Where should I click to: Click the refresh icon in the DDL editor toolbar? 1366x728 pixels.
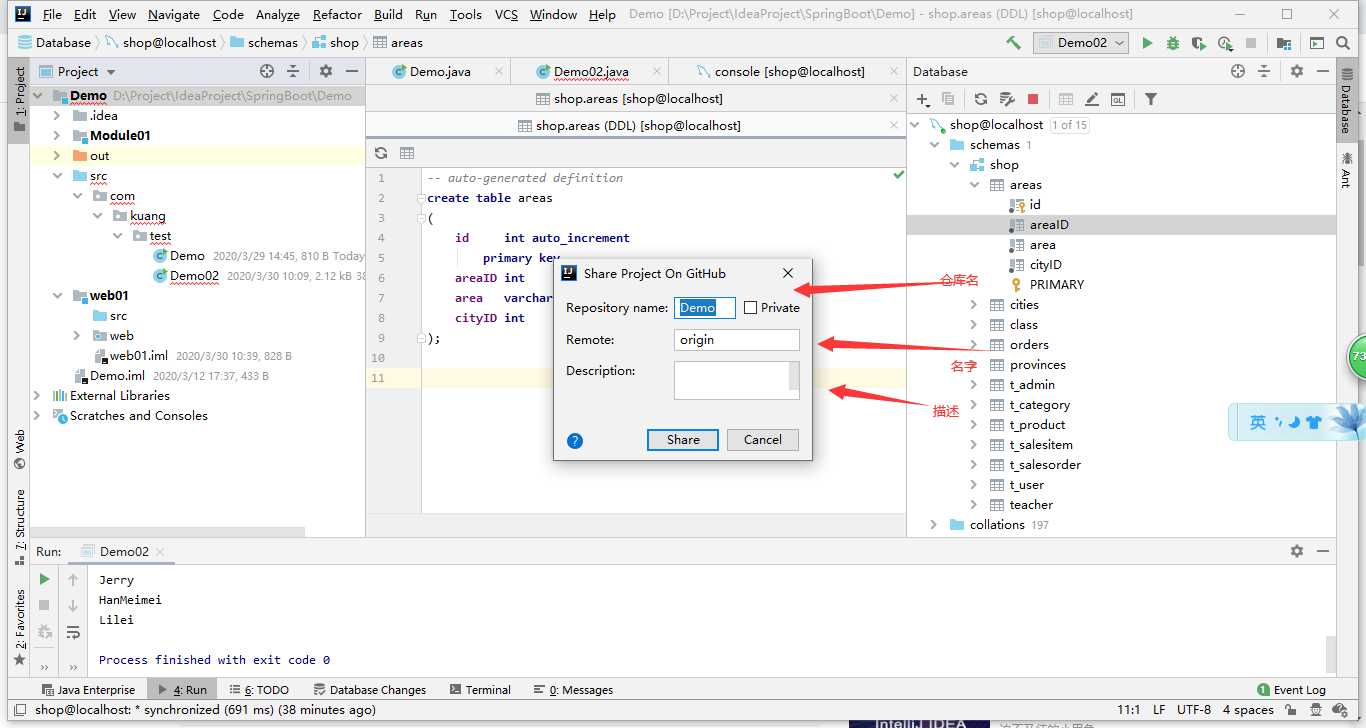pyautogui.click(x=381, y=153)
